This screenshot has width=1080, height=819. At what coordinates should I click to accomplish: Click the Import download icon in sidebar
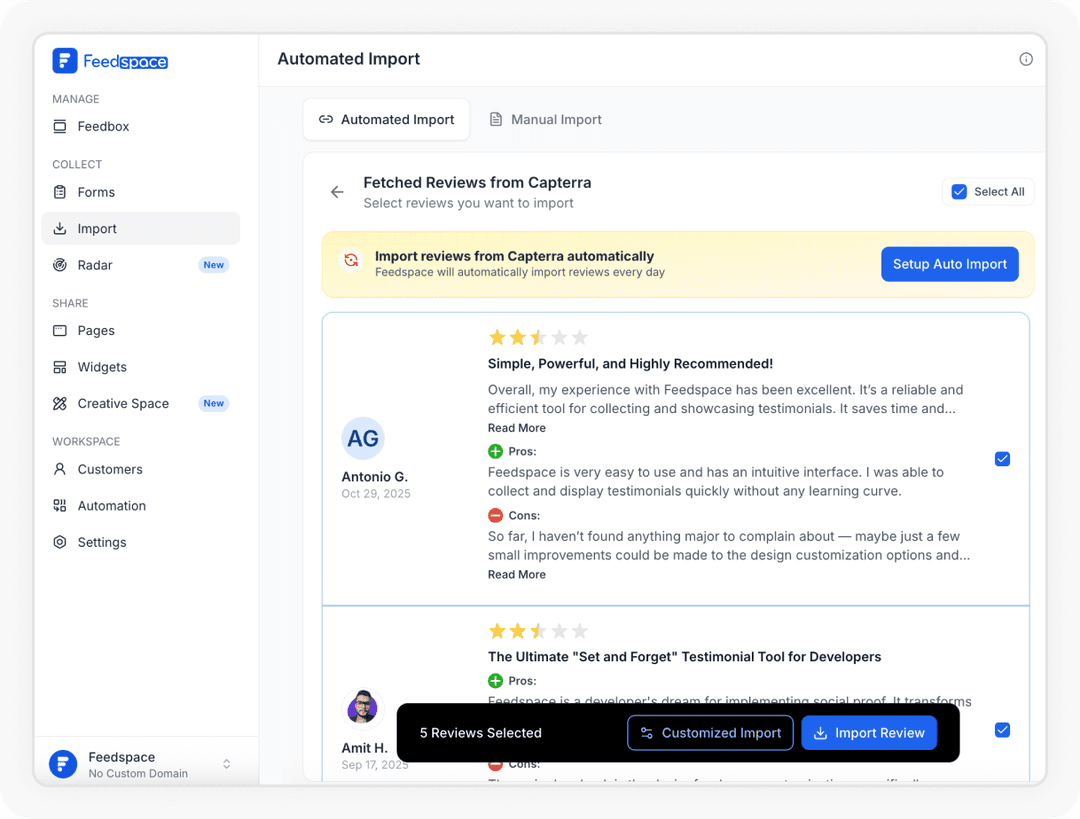(x=60, y=228)
